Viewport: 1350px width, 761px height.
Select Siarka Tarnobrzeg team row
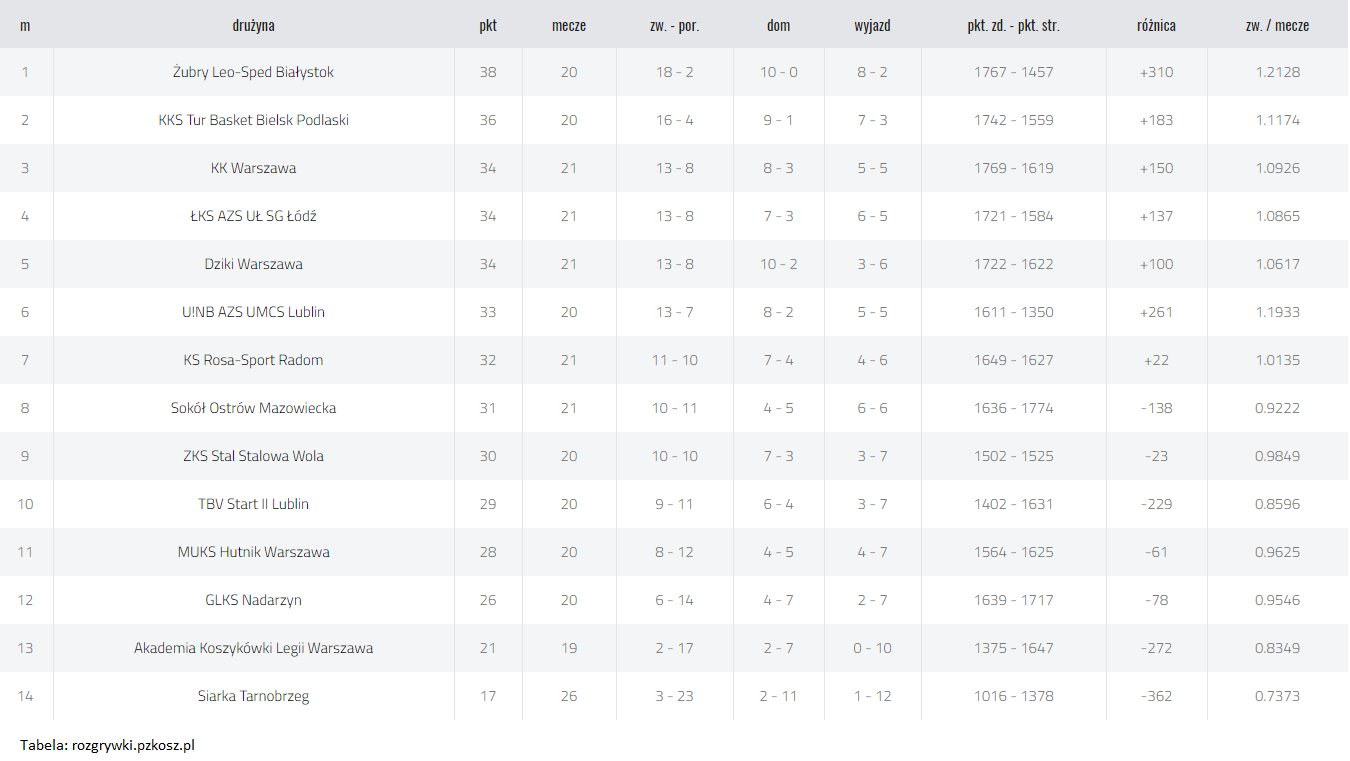674,696
